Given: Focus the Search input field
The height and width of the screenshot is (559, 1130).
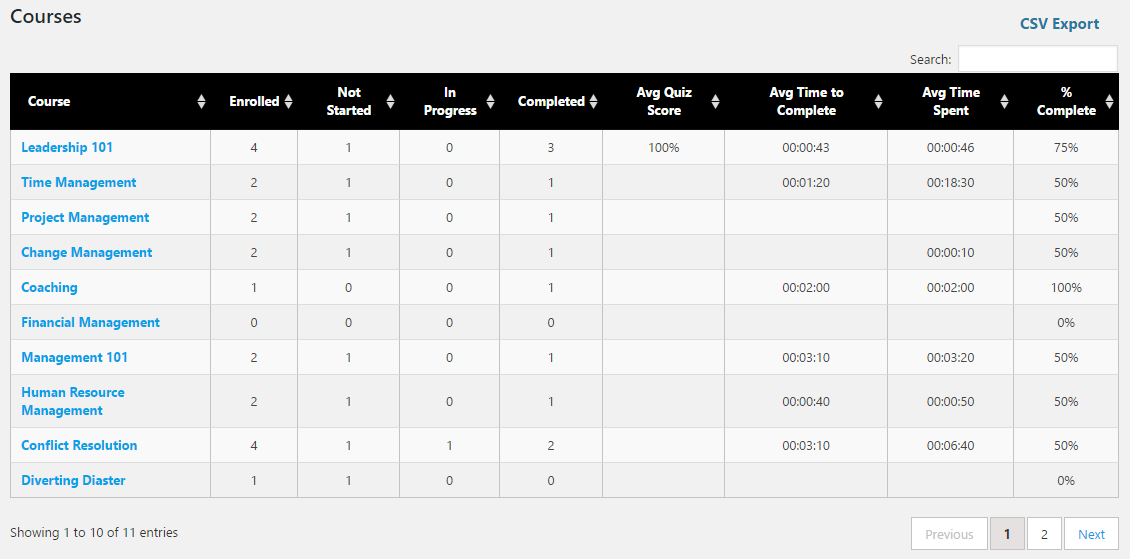Looking at the screenshot, I should 1037,59.
